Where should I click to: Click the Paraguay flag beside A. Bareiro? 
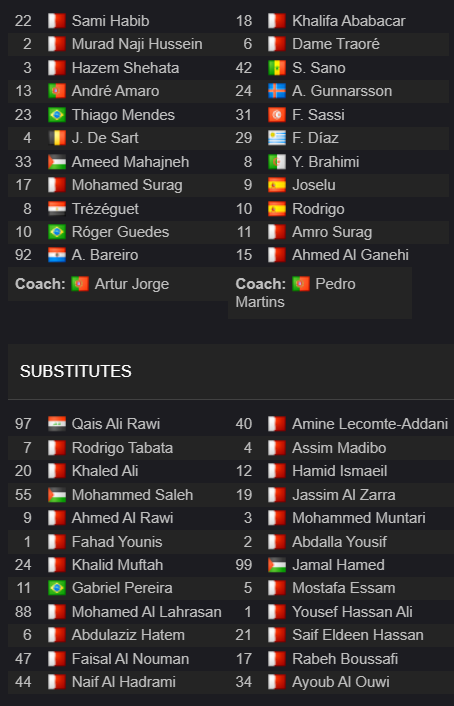click(57, 255)
